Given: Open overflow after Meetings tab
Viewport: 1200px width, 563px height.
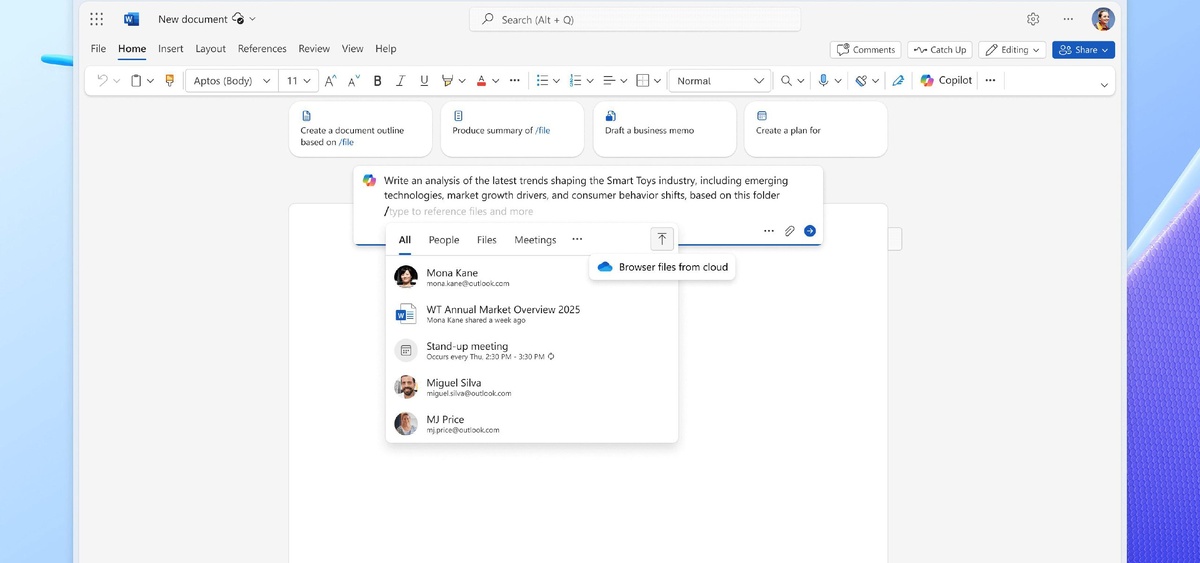Looking at the screenshot, I should [x=577, y=239].
